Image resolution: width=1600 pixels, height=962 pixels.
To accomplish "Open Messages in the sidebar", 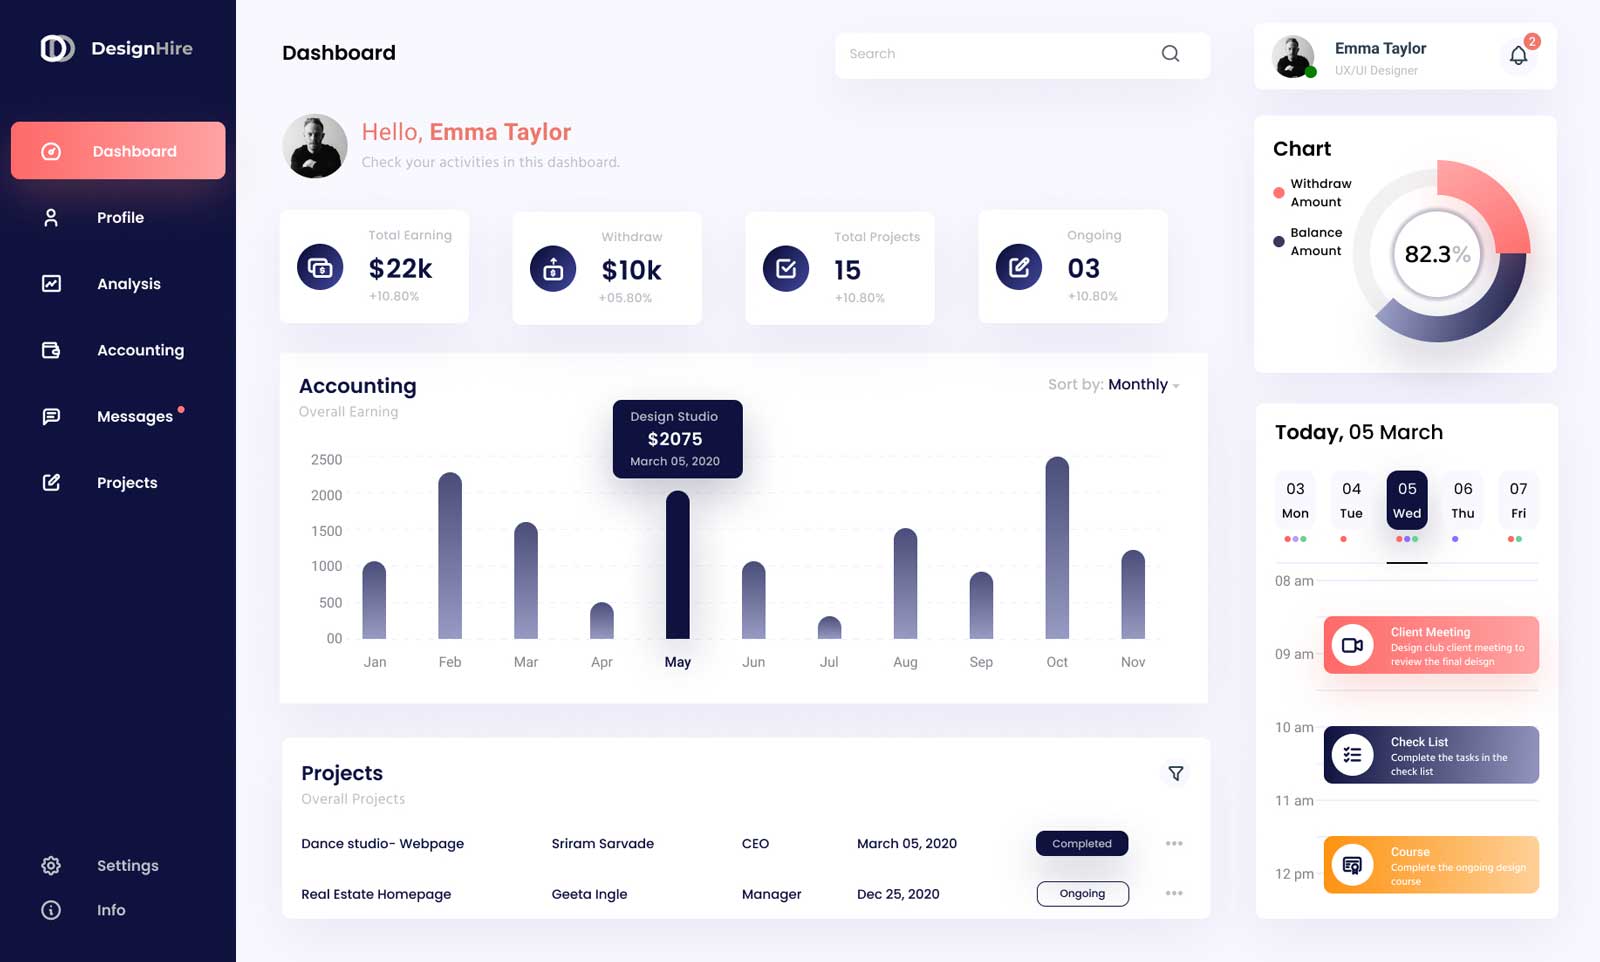I will 134,417.
